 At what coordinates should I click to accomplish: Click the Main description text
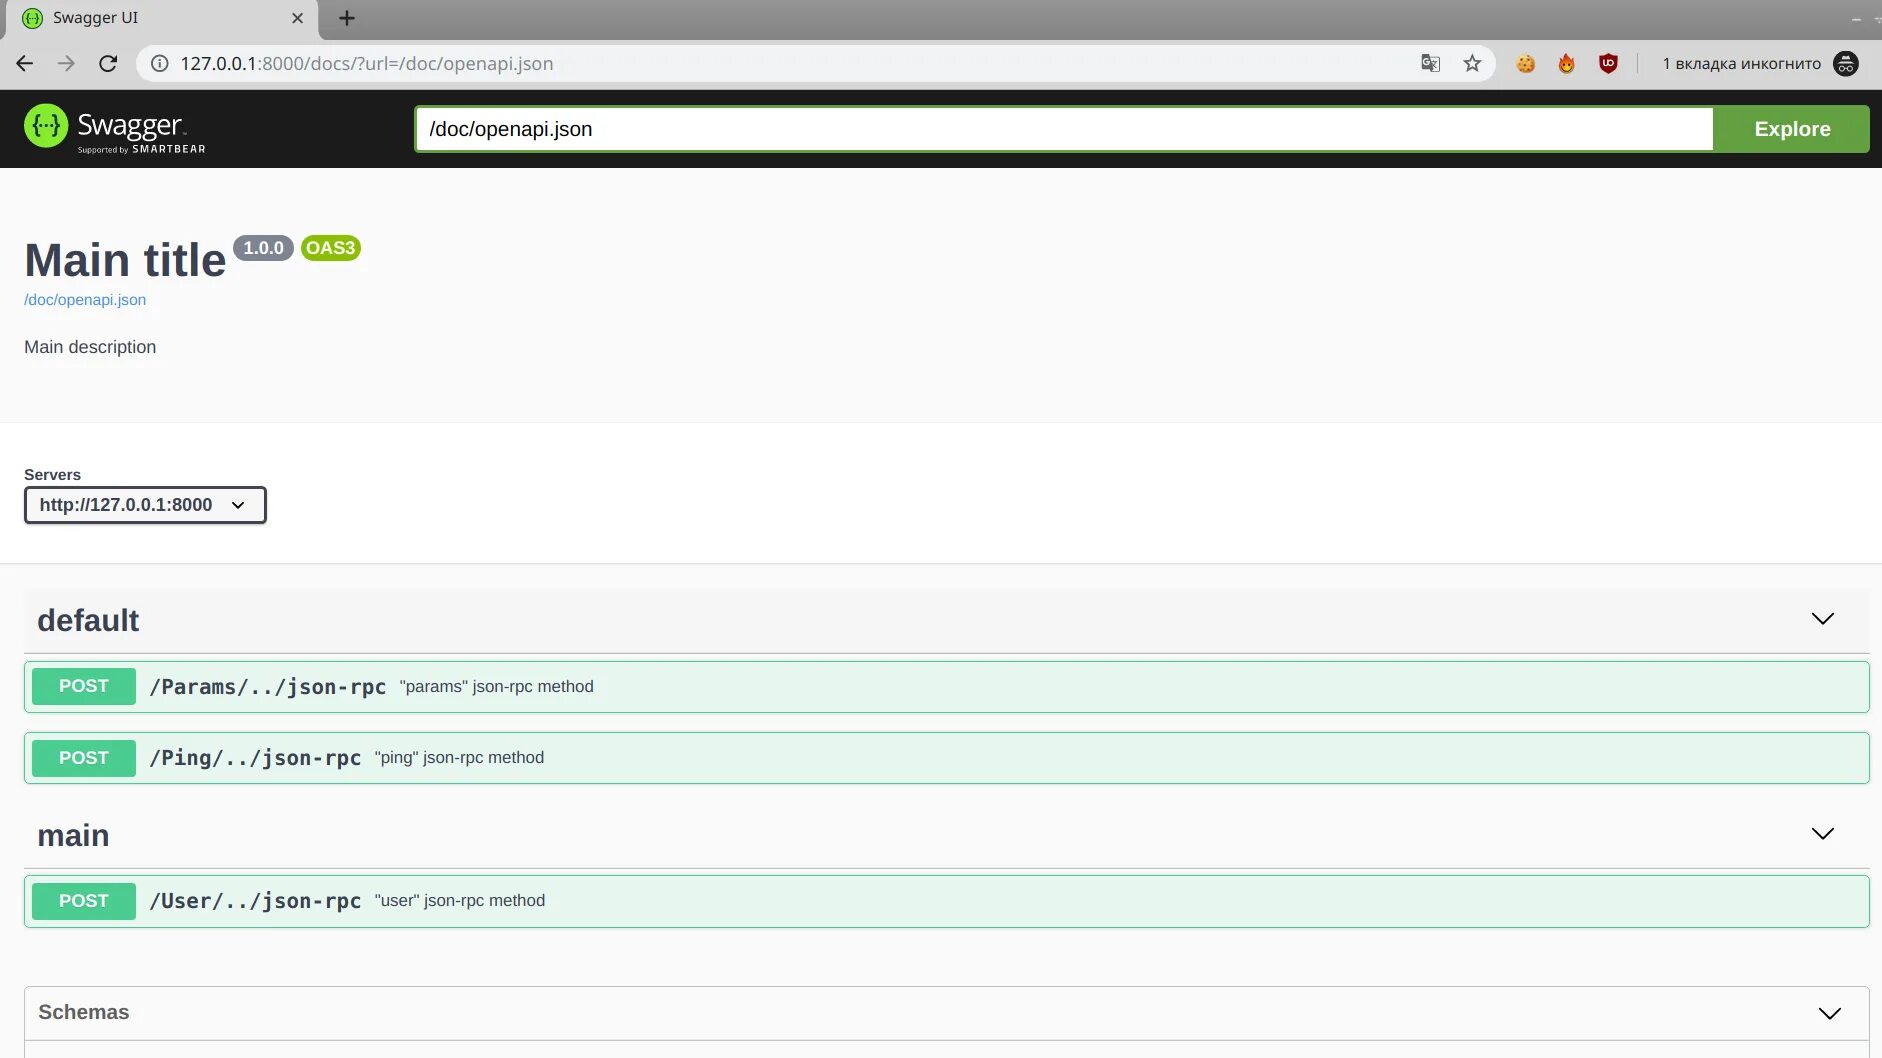(x=90, y=347)
